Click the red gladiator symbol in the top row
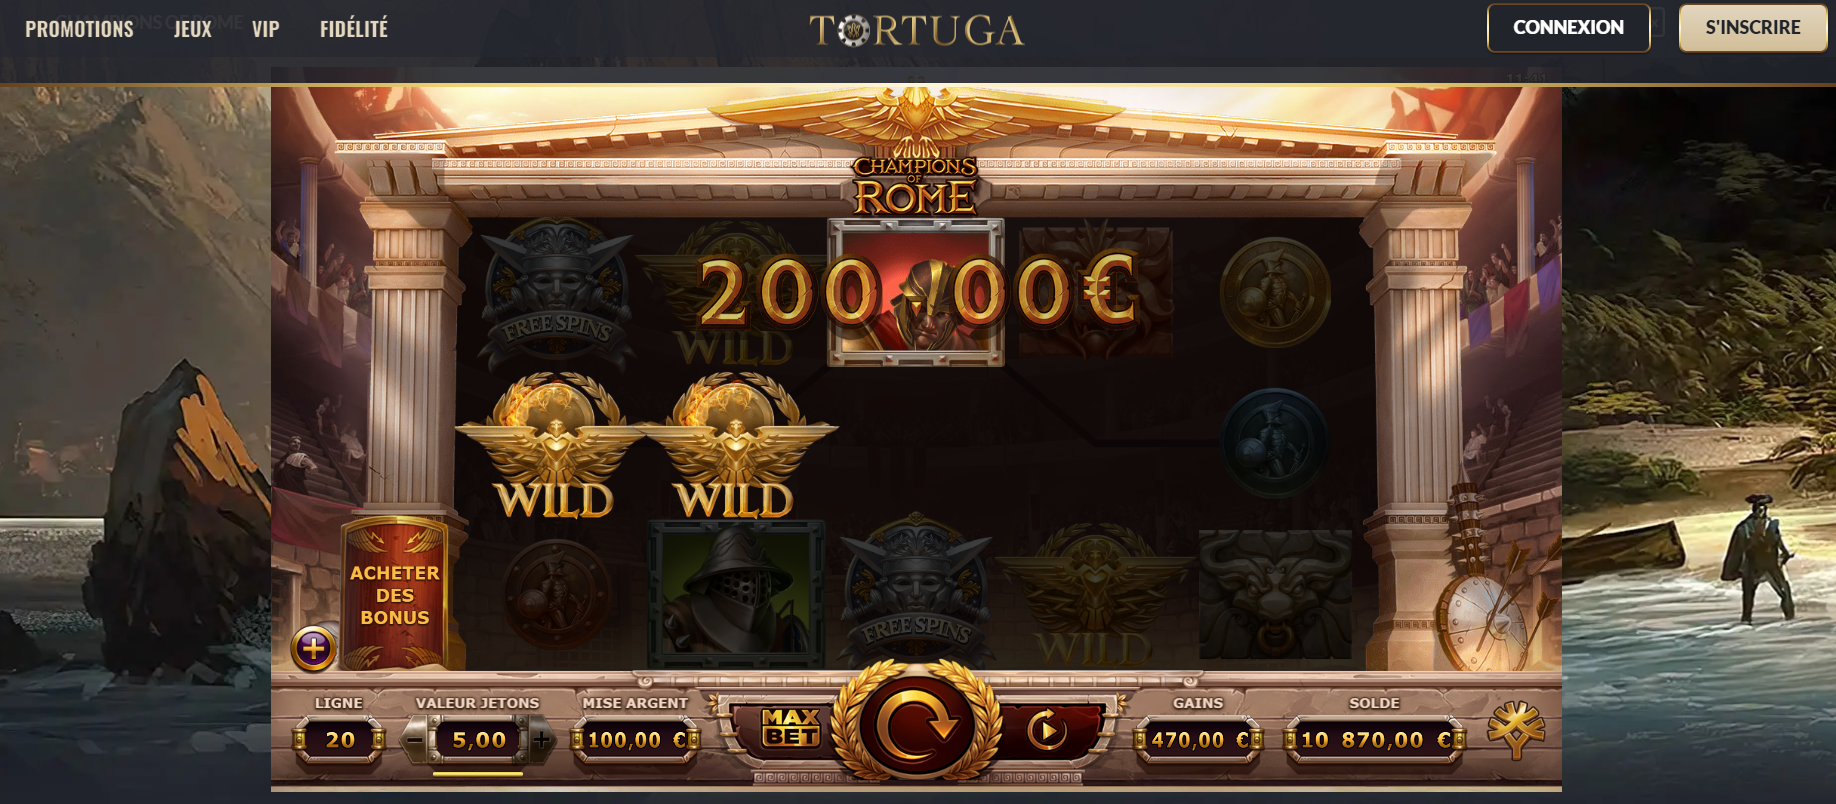Screen dimensions: 1836x804 [916, 292]
